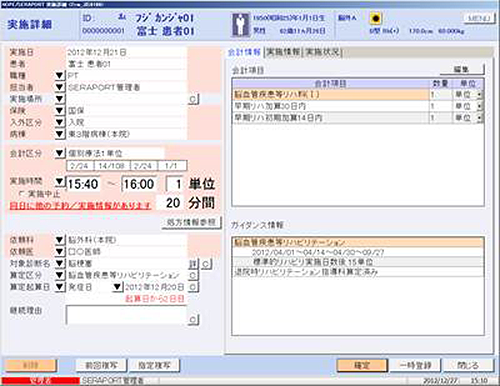Open unit dropdown in 早期リハ加算30日内 row

pyautogui.click(x=479, y=106)
